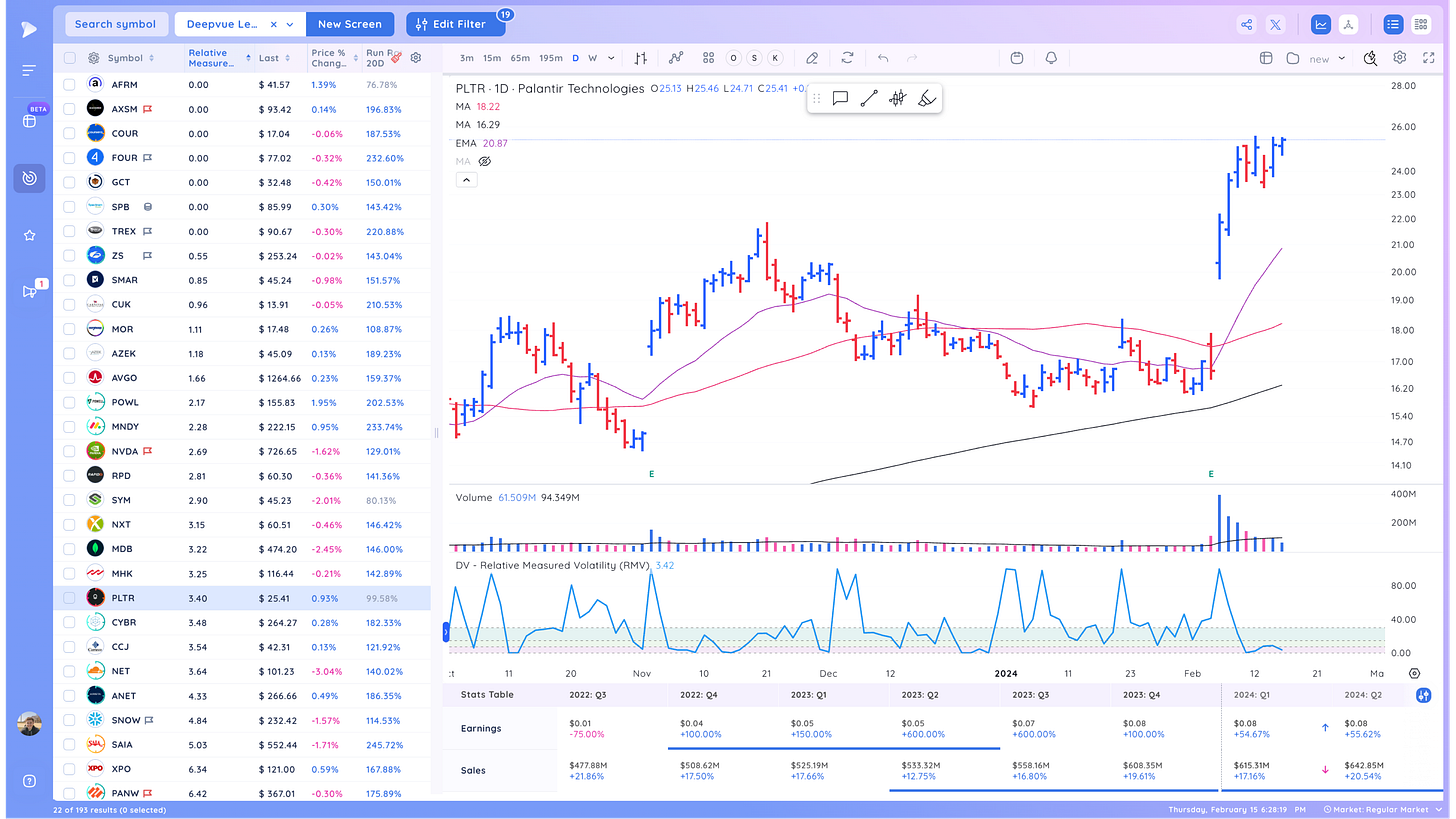
Task: Select the candlestick measure tool
Action: click(898, 98)
